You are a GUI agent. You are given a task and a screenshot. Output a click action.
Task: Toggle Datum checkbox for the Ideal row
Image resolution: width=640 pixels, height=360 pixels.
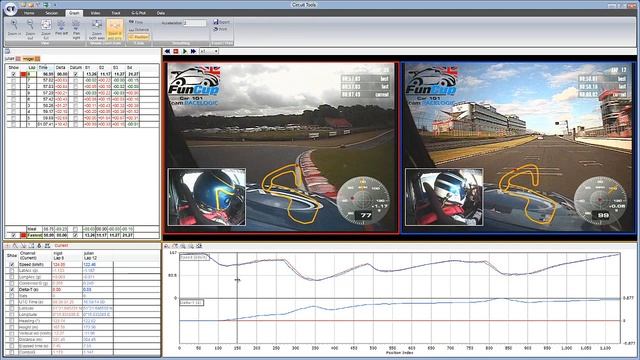click(x=76, y=229)
